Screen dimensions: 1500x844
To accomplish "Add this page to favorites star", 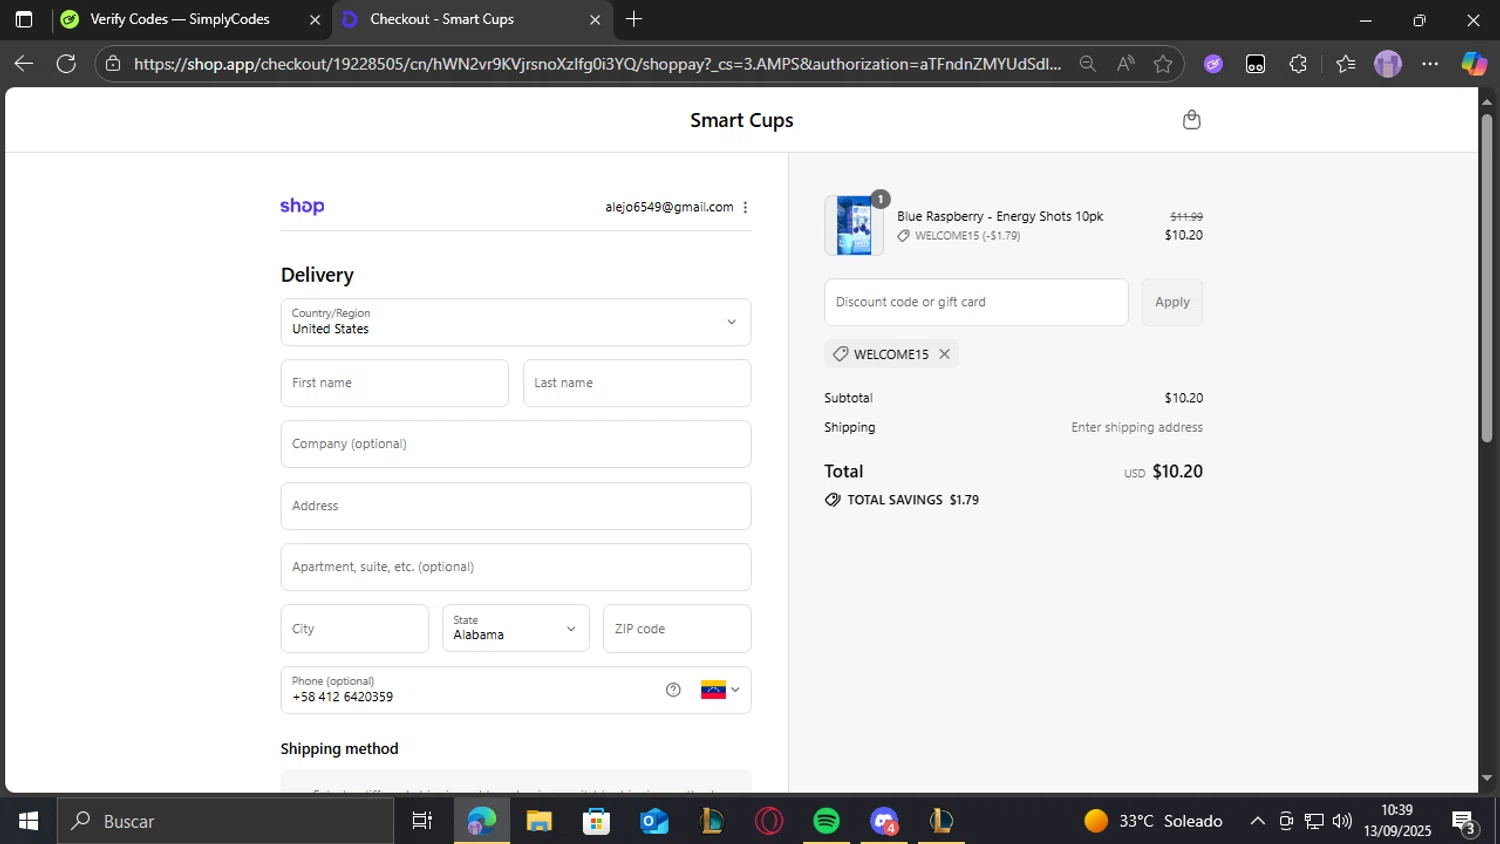I will point(1163,64).
